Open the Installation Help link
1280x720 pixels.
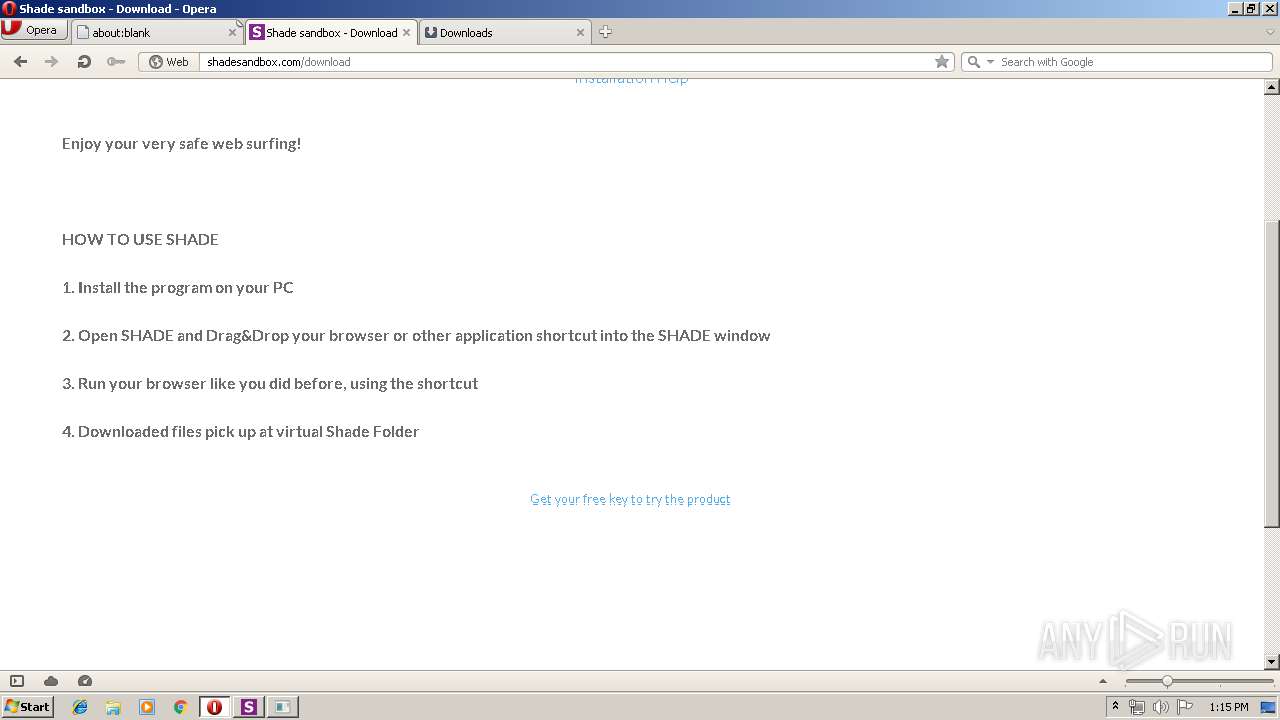tap(631, 79)
